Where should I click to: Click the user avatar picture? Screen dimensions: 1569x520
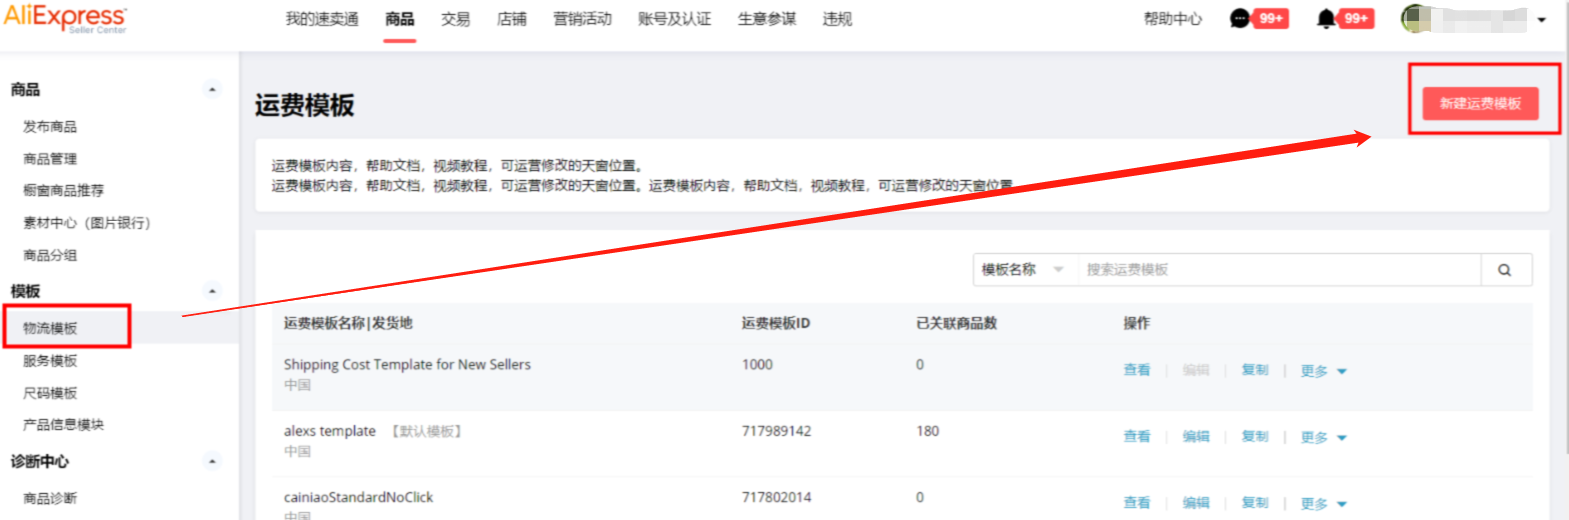point(1416,19)
